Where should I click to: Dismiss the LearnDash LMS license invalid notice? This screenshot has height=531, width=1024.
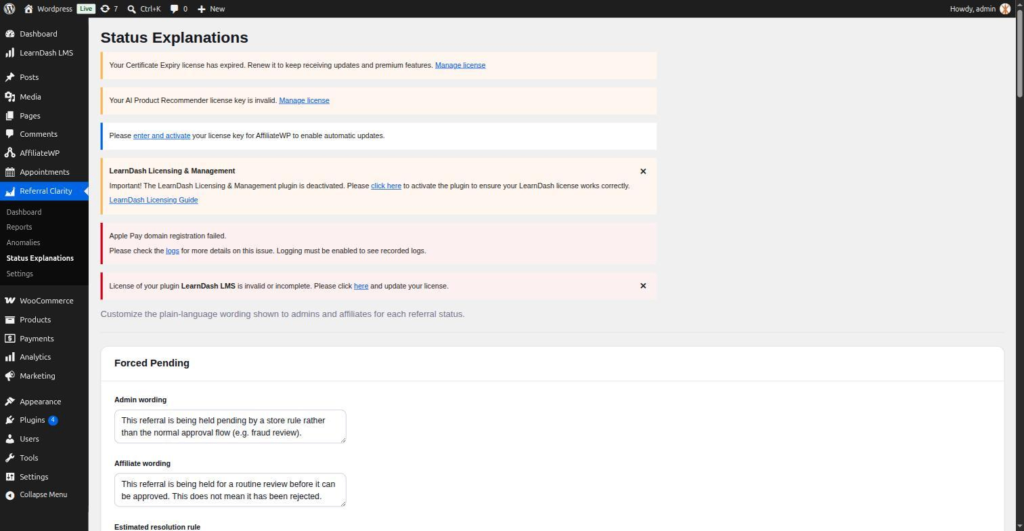pyautogui.click(x=643, y=286)
